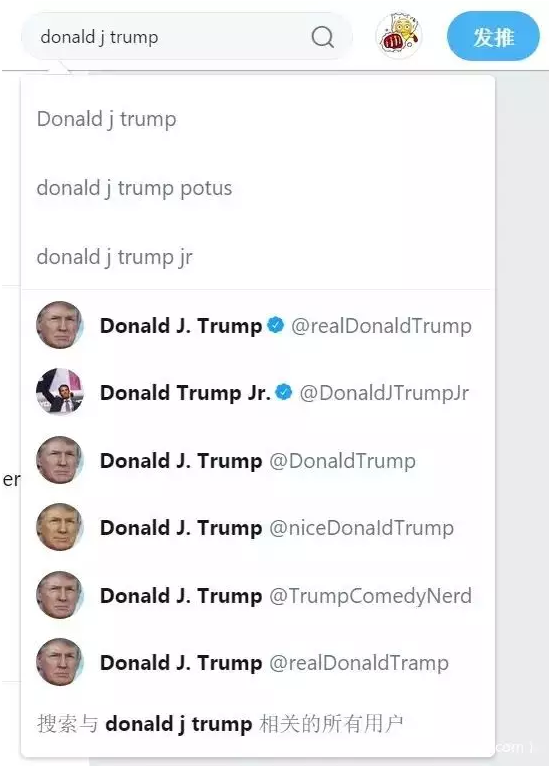This screenshot has width=557, height=770.
Task: Click the magnifier search icon
Action: 322,37
